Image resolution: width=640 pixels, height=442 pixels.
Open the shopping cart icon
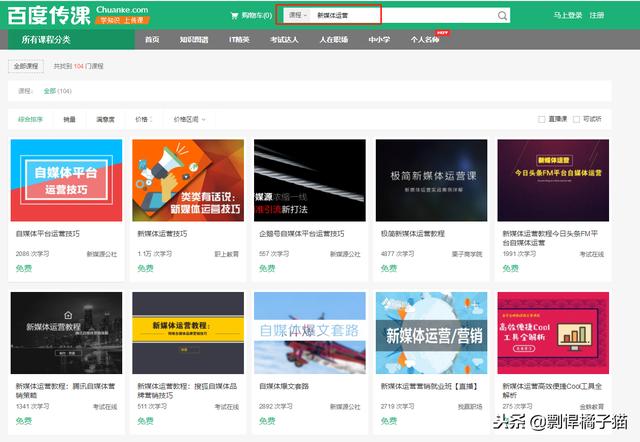point(234,16)
